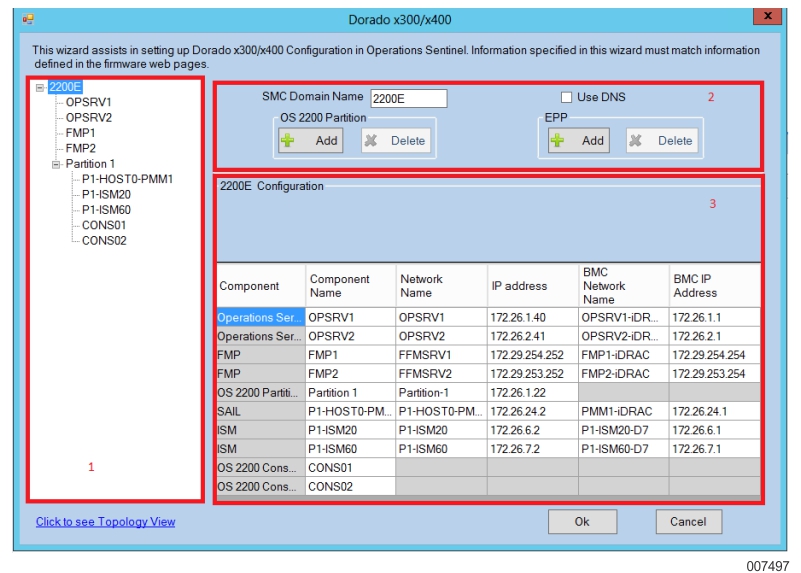Click the BMC Network Name column header
Viewport: 801px width, 573px height.
click(x=624, y=285)
